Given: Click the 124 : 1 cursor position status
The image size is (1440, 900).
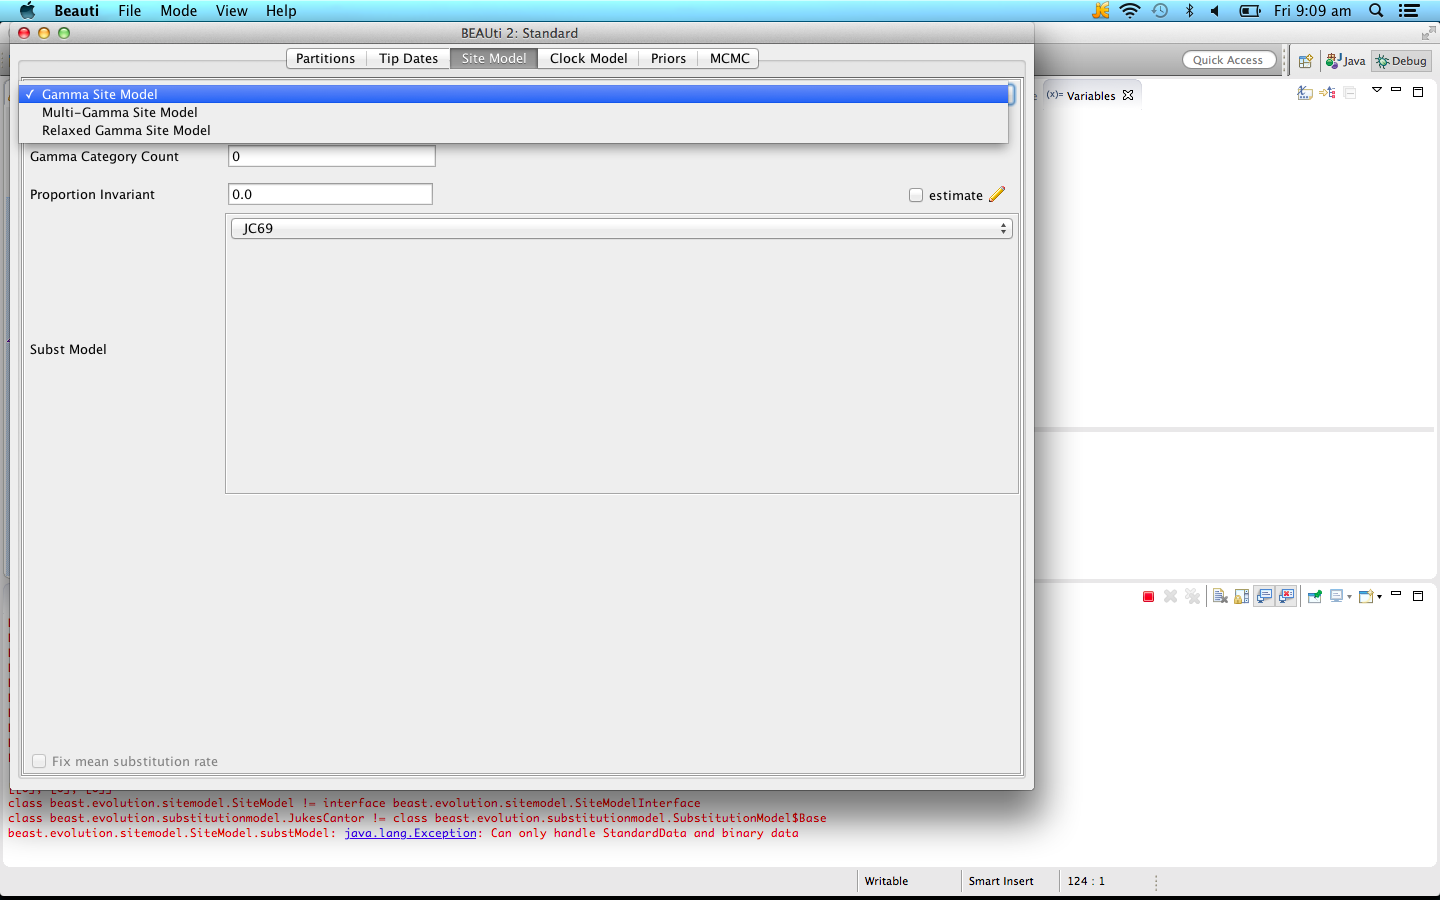Looking at the screenshot, I should click(x=1086, y=881).
